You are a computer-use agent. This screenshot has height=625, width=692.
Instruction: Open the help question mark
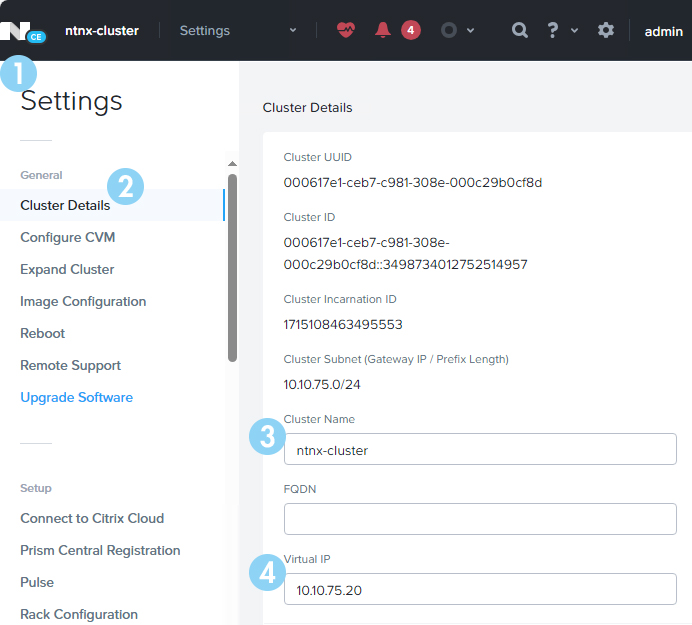pos(552,30)
